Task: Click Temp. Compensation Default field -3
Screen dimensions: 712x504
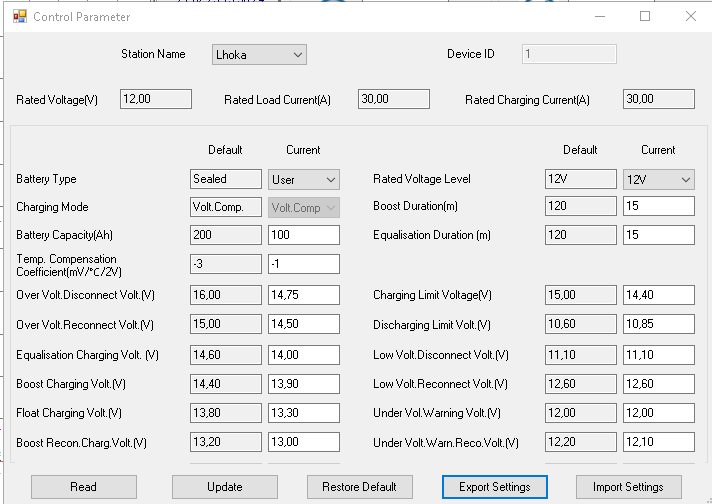Action: pyautogui.click(x=226, y=264)
